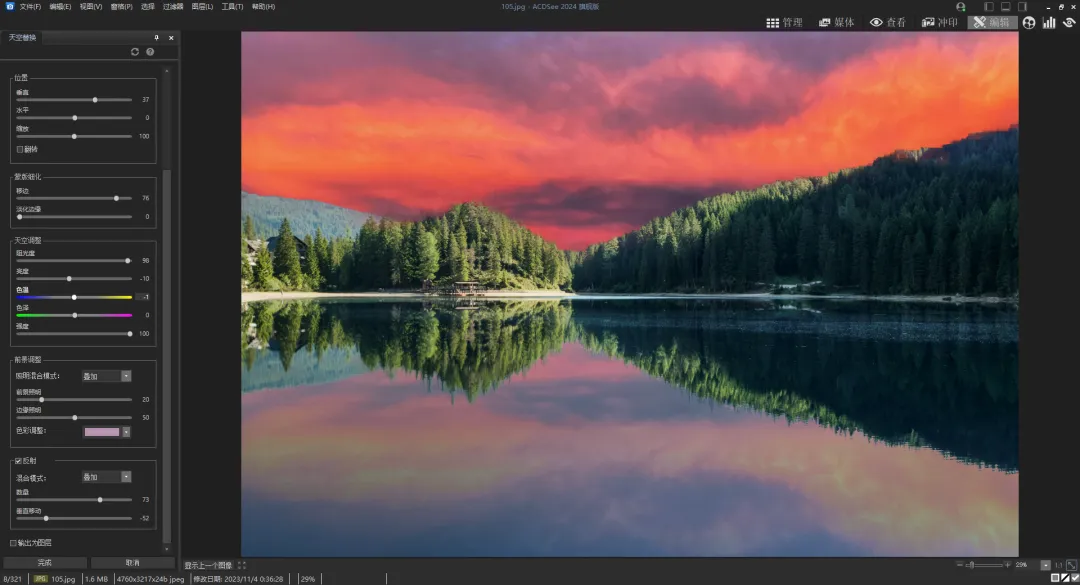Viewport: 1080px width, 585px height.
Task: Click 显示上一个图像 button
Action: [x=208, y=566]
